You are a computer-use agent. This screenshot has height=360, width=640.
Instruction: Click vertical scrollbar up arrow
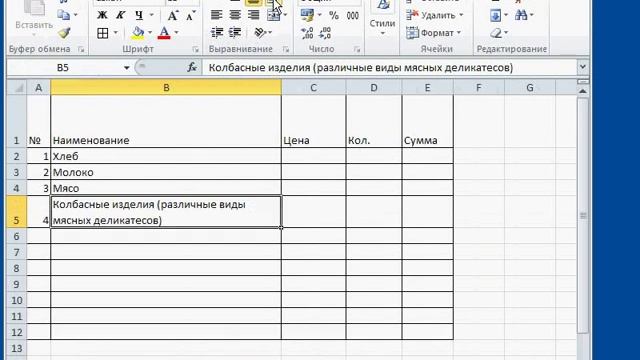(x=583, y=91)
